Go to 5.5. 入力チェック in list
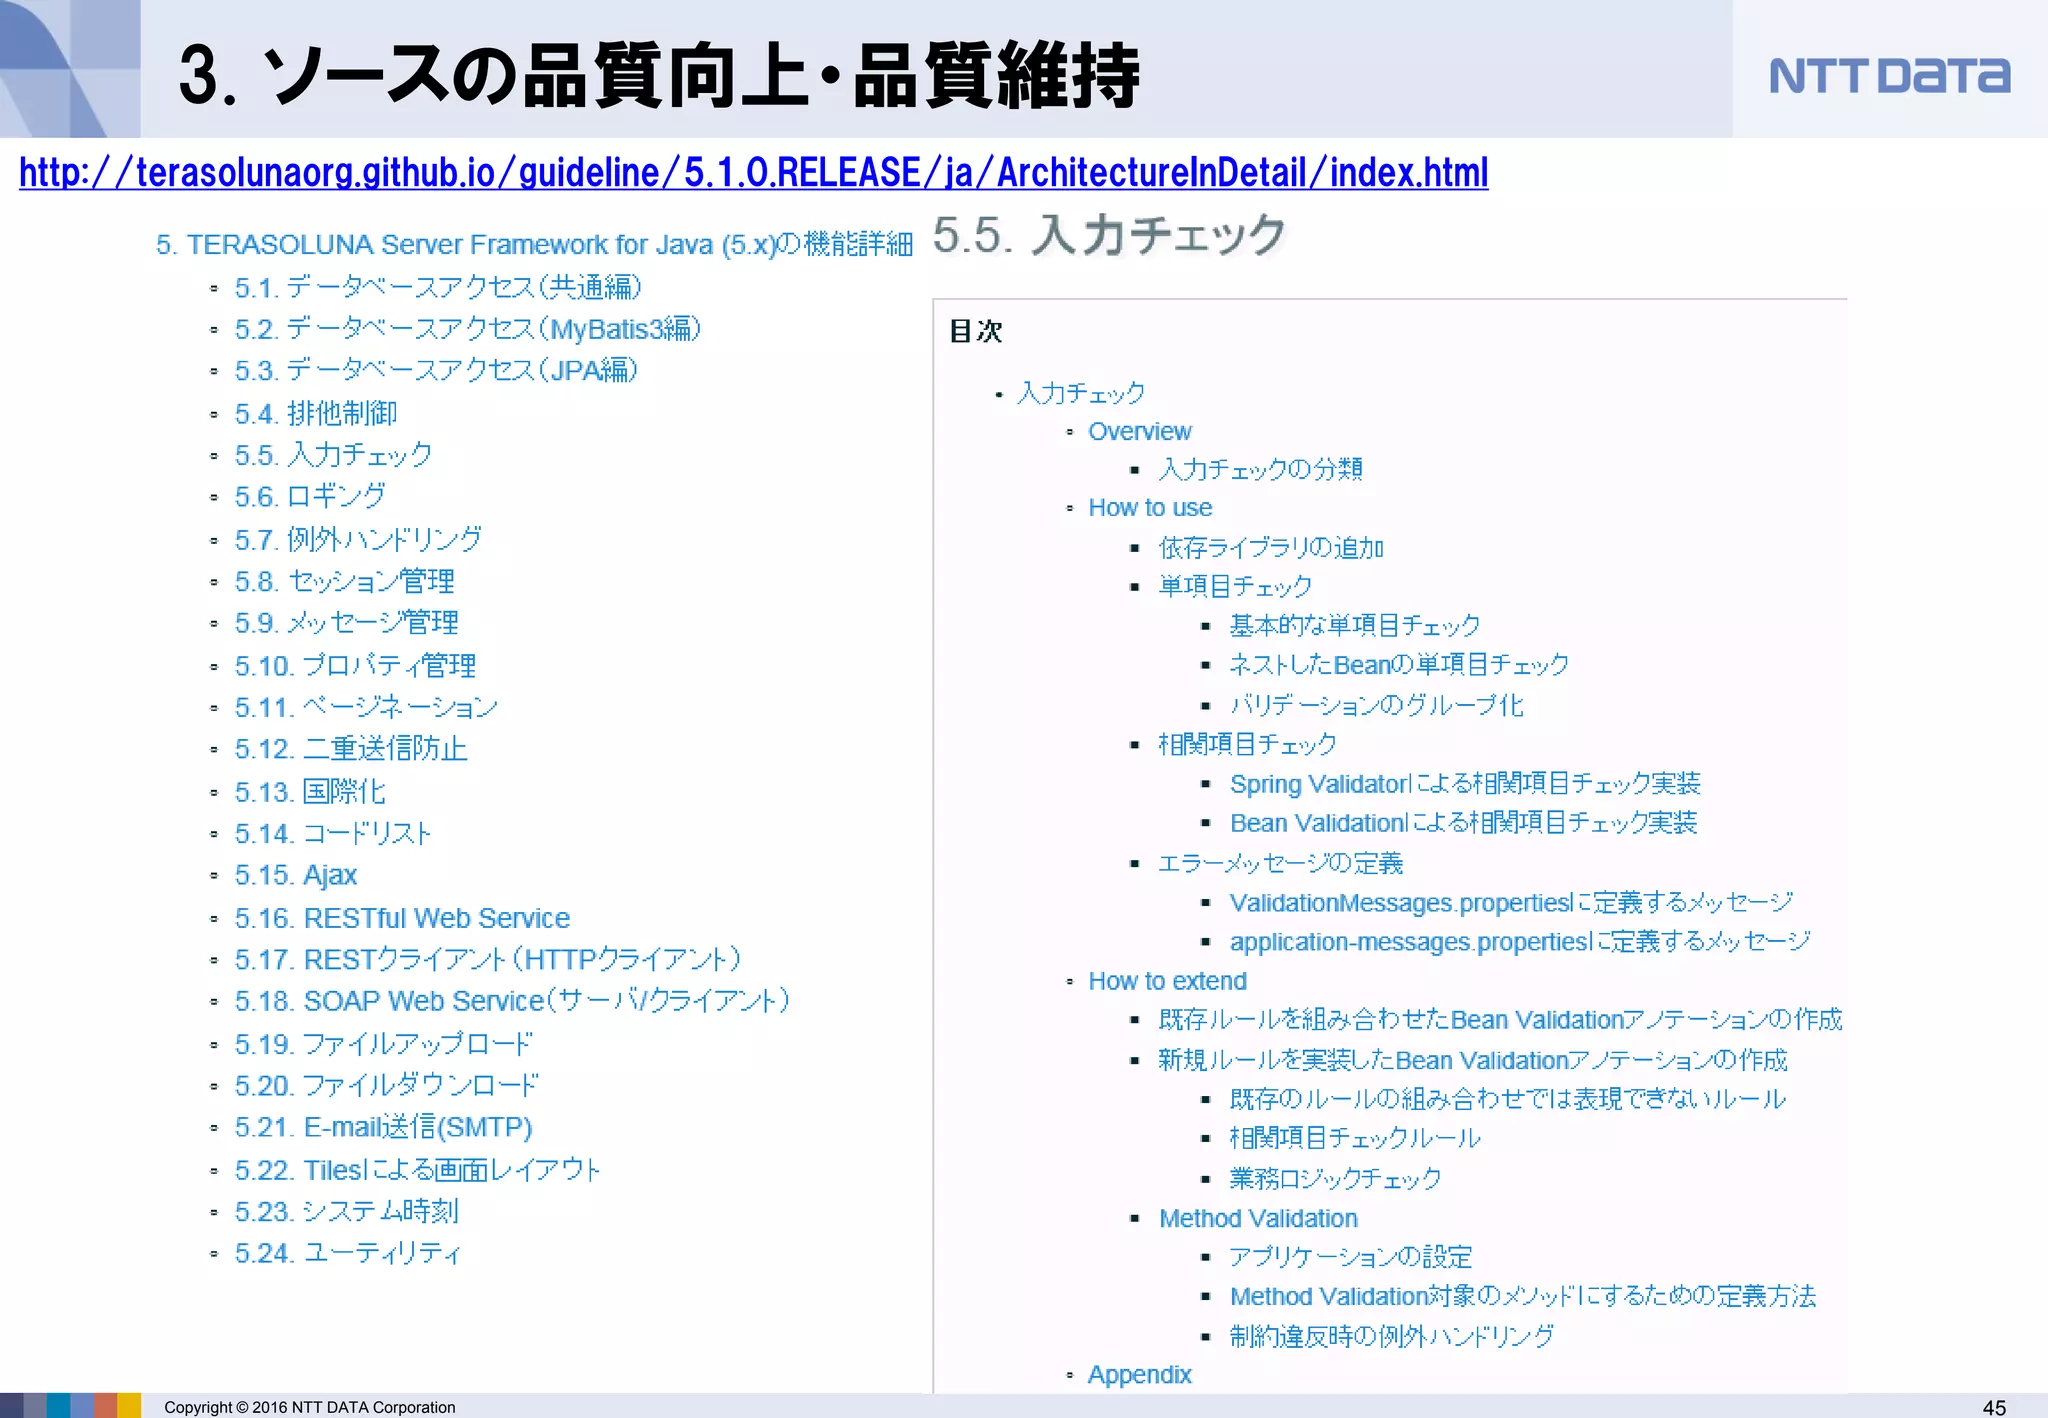This screenshot has width=2048, height=1418. click(x=333, y=455)
